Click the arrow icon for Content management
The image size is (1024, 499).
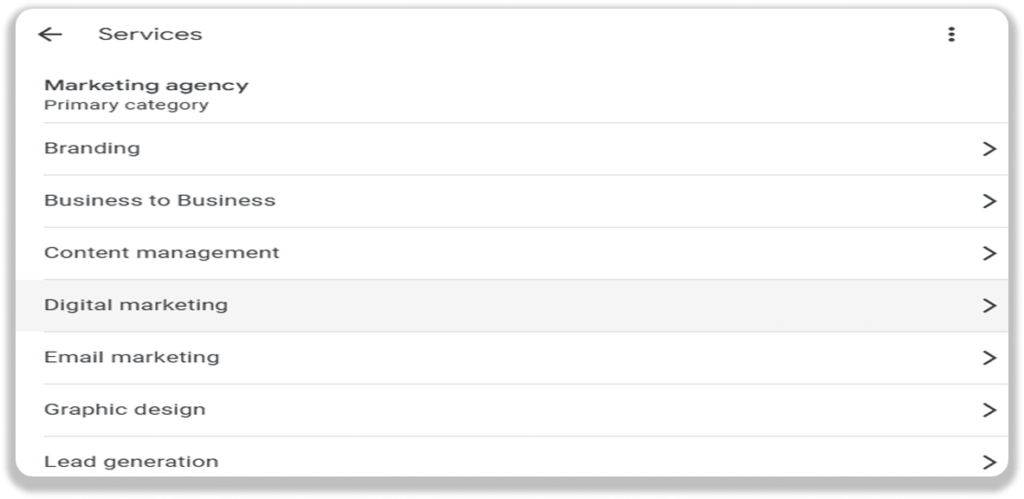[989, 253]
